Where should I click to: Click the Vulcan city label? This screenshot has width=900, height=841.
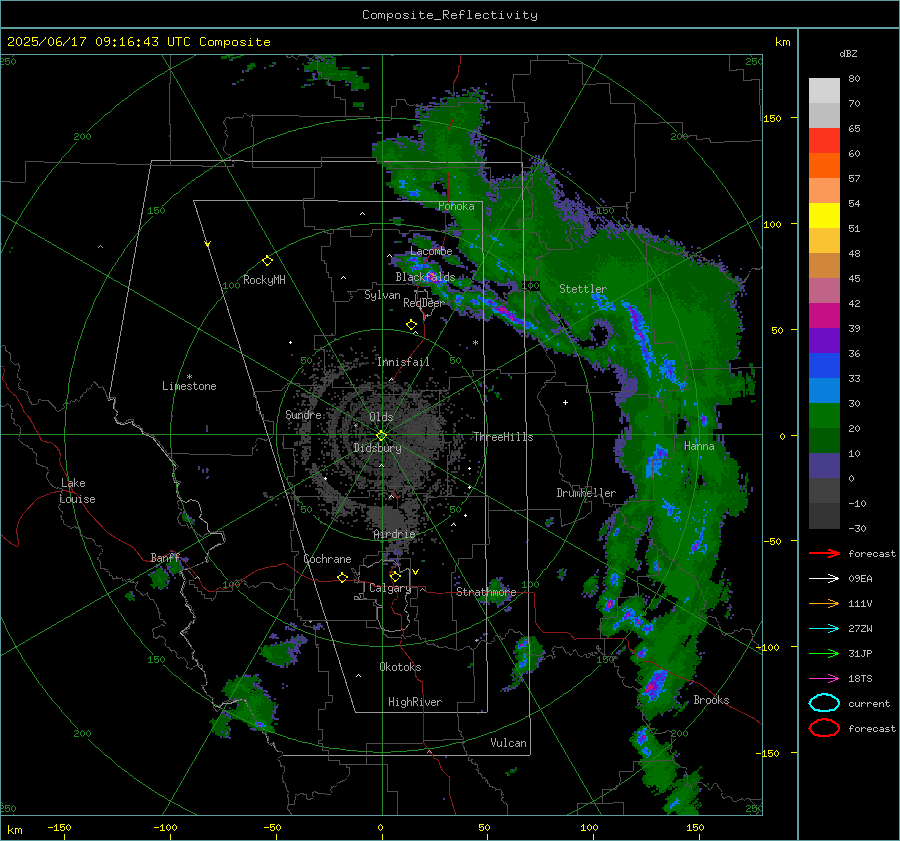click(x=508, y=743)
